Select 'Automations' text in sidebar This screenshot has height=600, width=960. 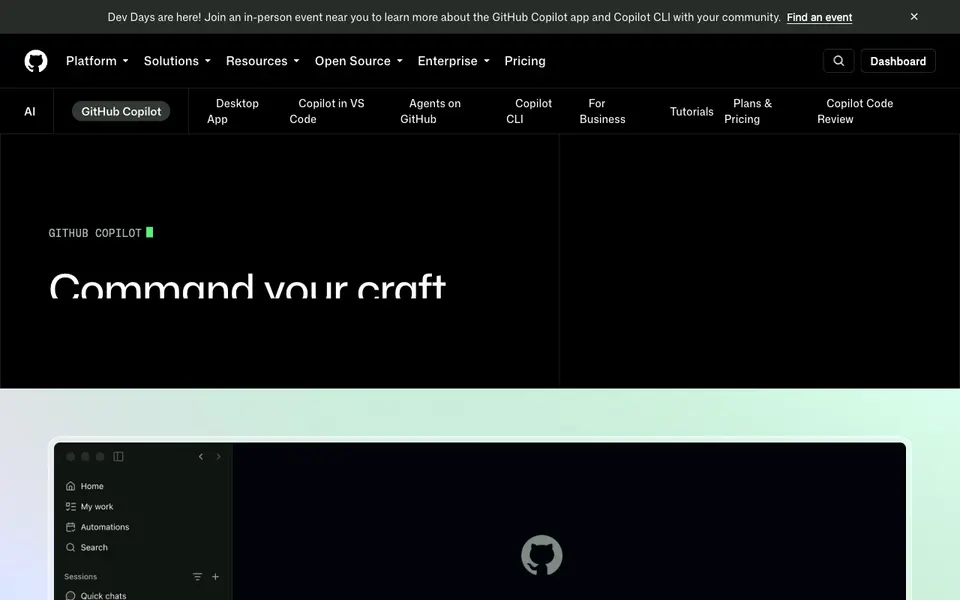105,527
